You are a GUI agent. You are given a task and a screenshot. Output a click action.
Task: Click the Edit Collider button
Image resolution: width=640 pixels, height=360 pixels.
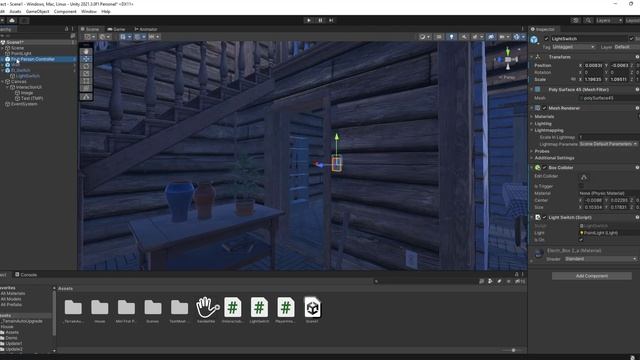coord(584,177)
